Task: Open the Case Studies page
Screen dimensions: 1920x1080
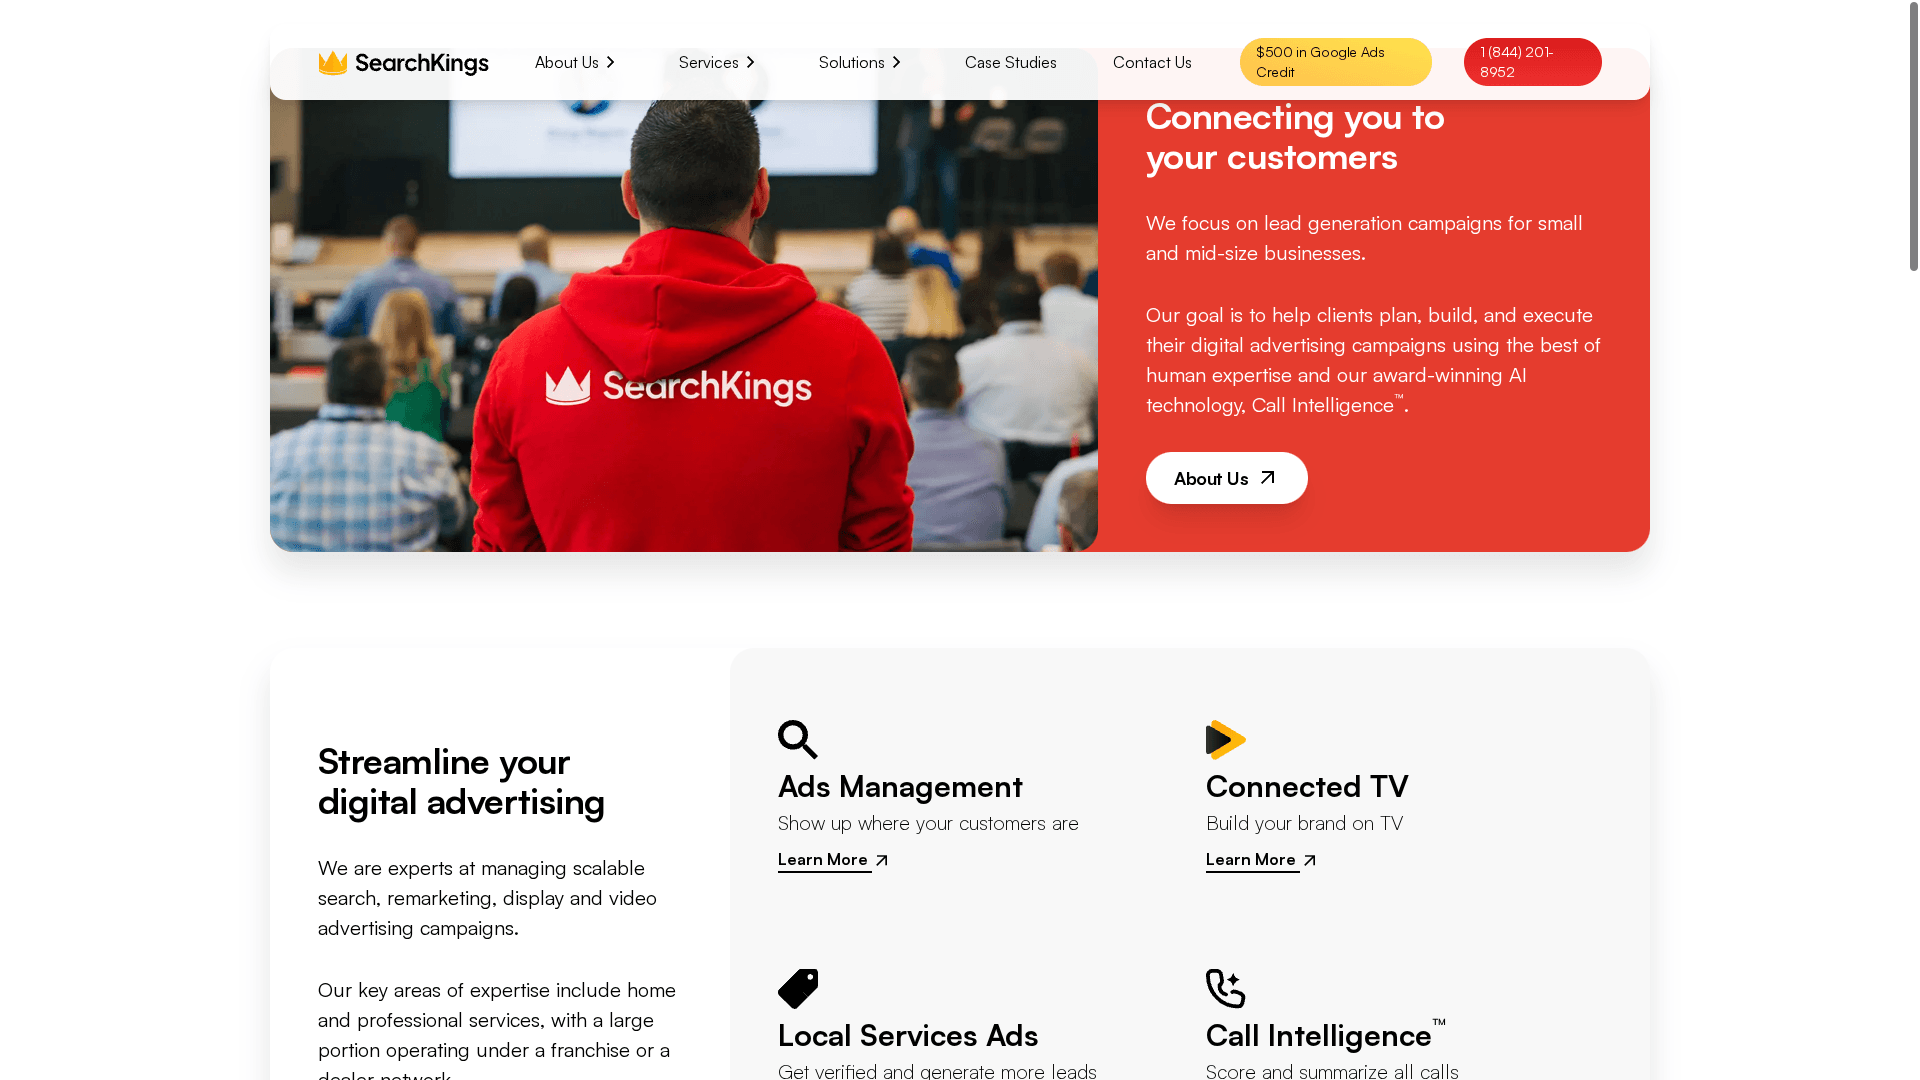Action: point(1010,62)
